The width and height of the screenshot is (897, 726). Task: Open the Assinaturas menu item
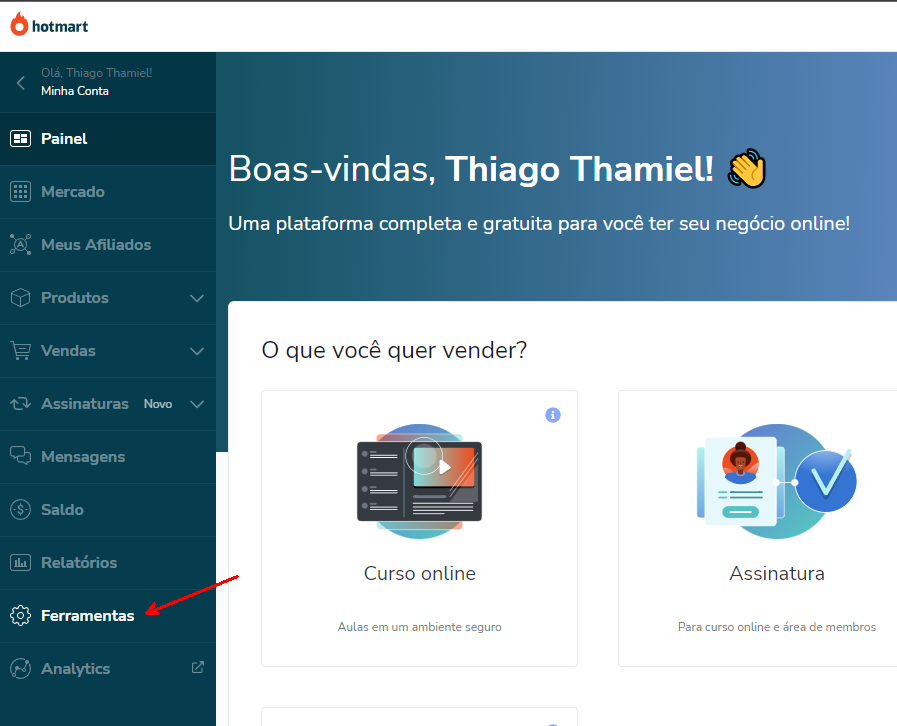click(x=85, y=404)
